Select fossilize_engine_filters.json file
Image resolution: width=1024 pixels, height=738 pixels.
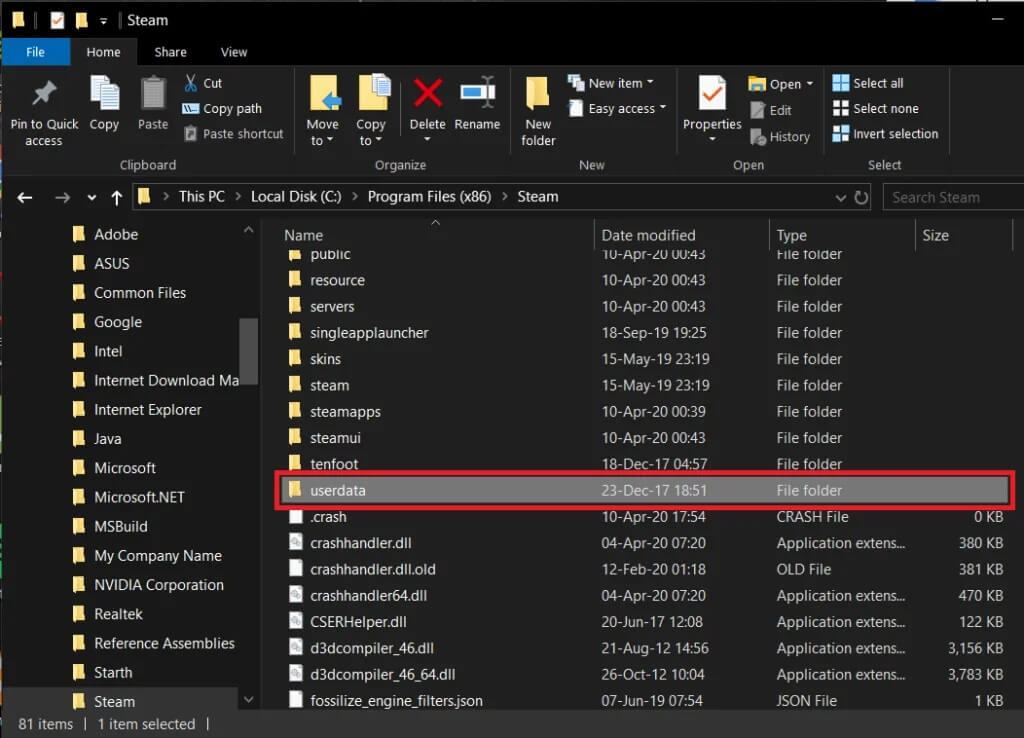(645, 701)
